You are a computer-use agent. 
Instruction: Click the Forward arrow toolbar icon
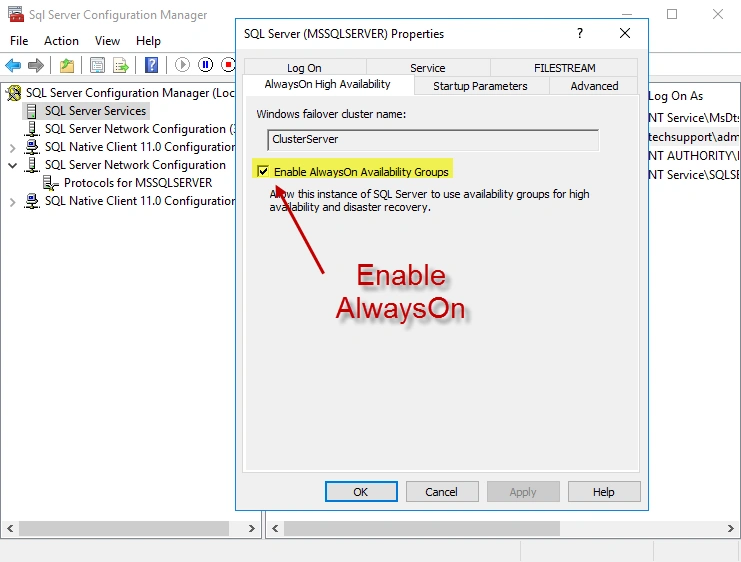coord(36,65)
